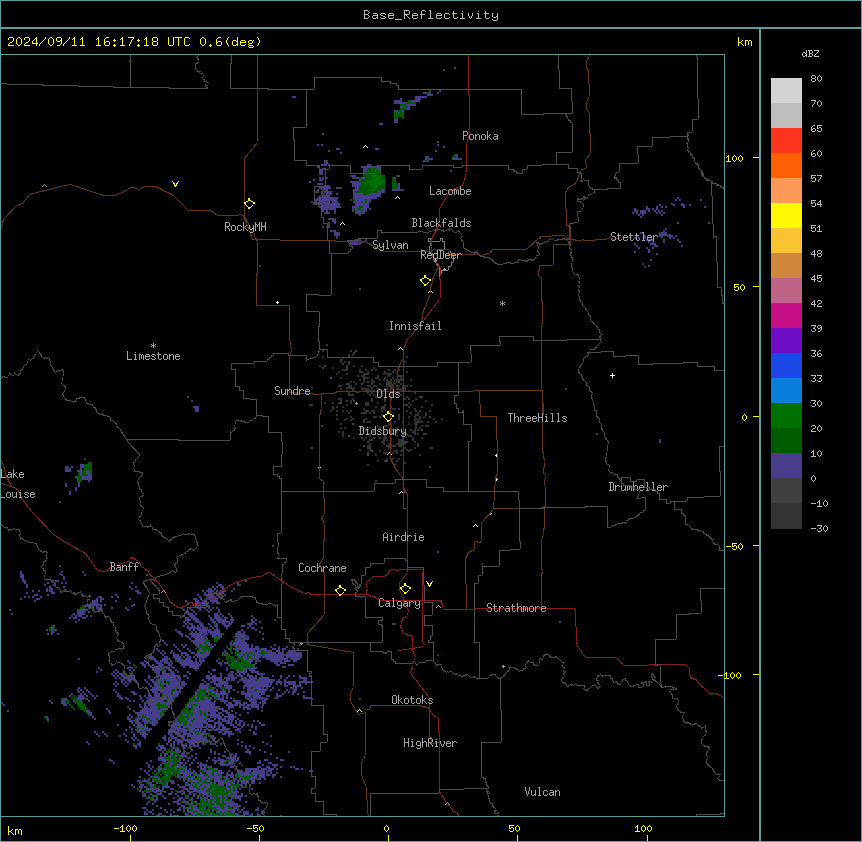Viewport: 862px width, 842px height.
Task: Click the Lake Louise label
Action: tap(18, 484)
